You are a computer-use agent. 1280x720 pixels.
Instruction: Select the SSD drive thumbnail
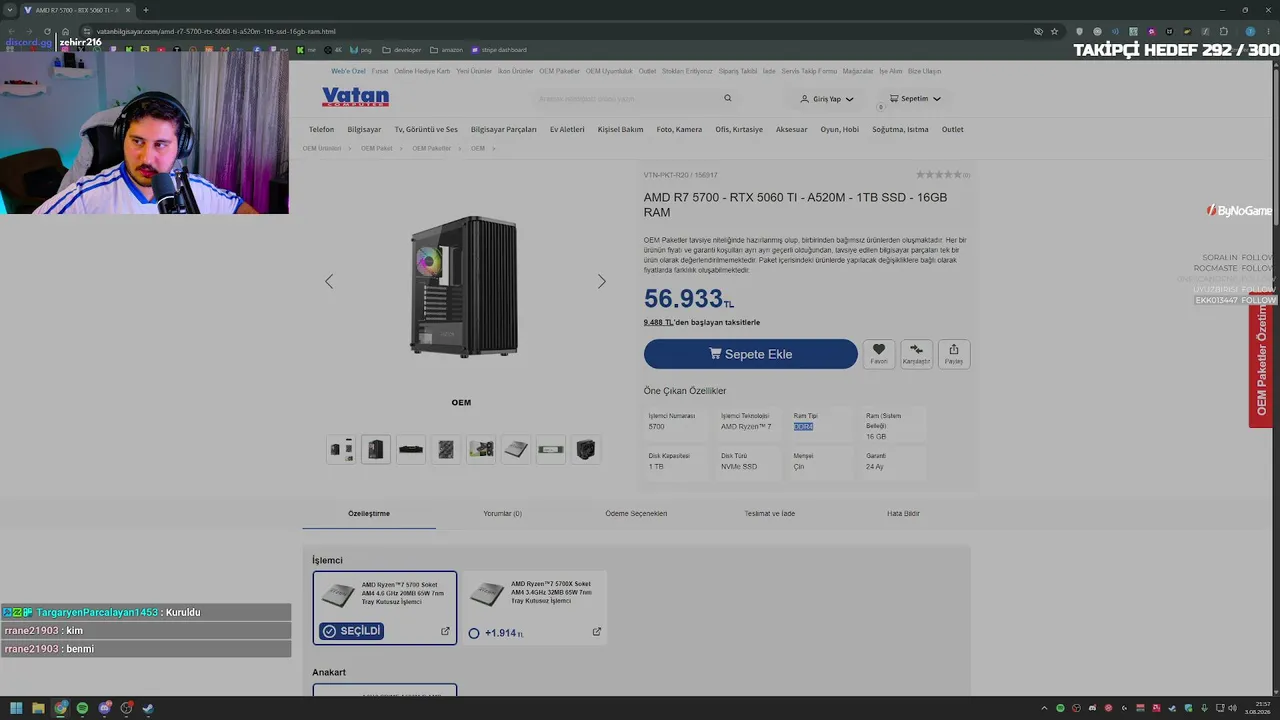551,450
